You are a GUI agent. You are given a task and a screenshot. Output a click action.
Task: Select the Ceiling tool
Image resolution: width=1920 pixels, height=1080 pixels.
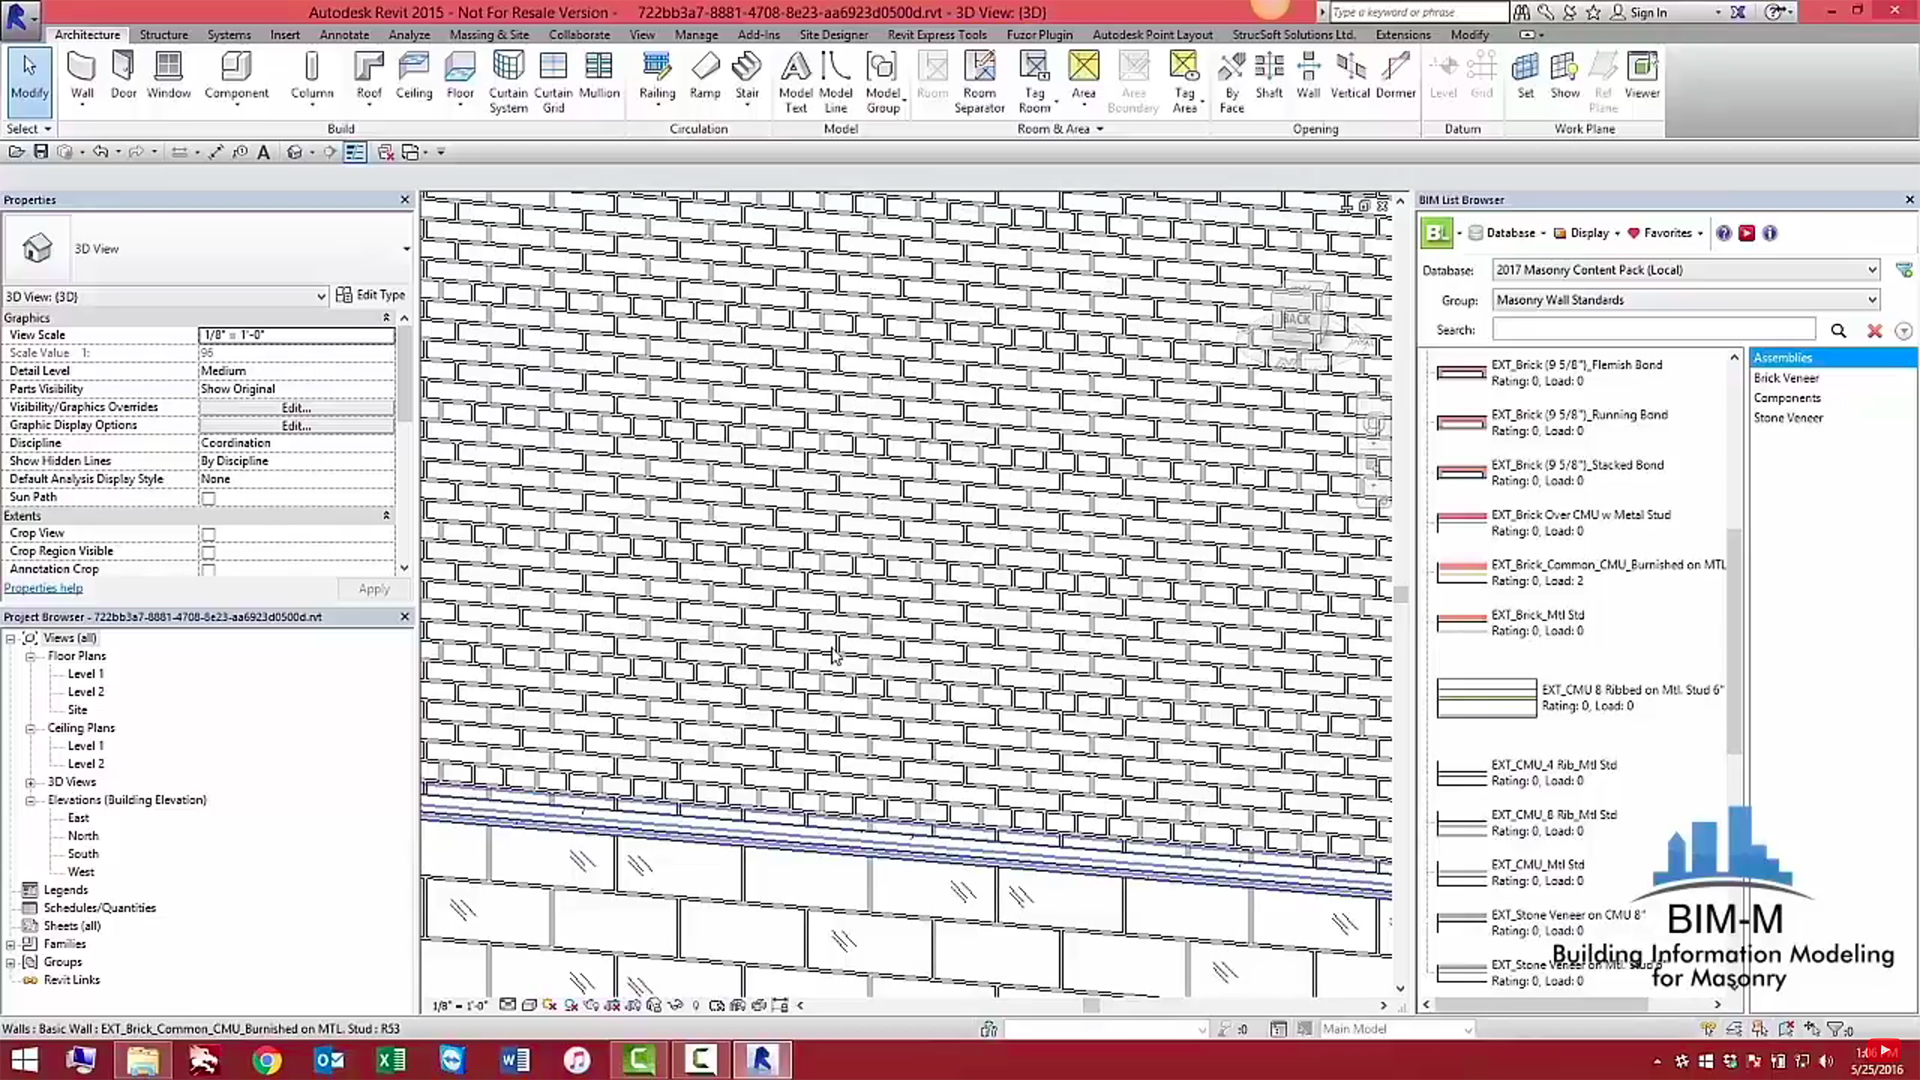click(413, 75)
